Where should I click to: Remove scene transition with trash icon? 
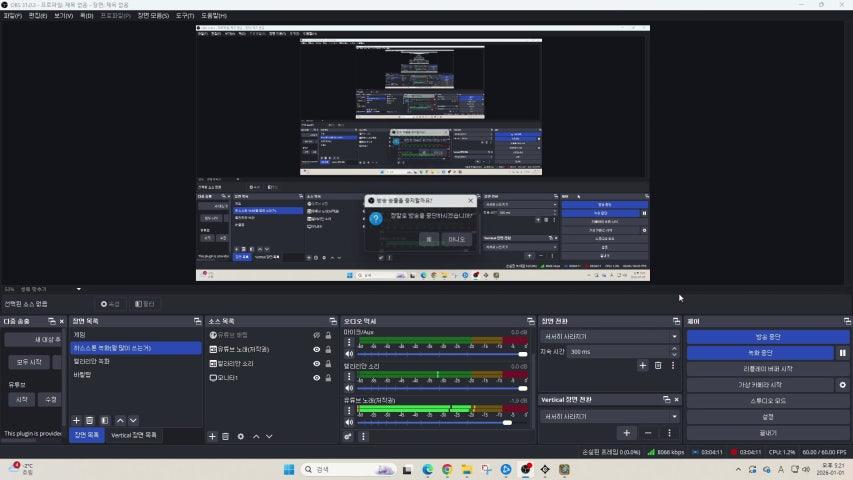tap(658, 366)
